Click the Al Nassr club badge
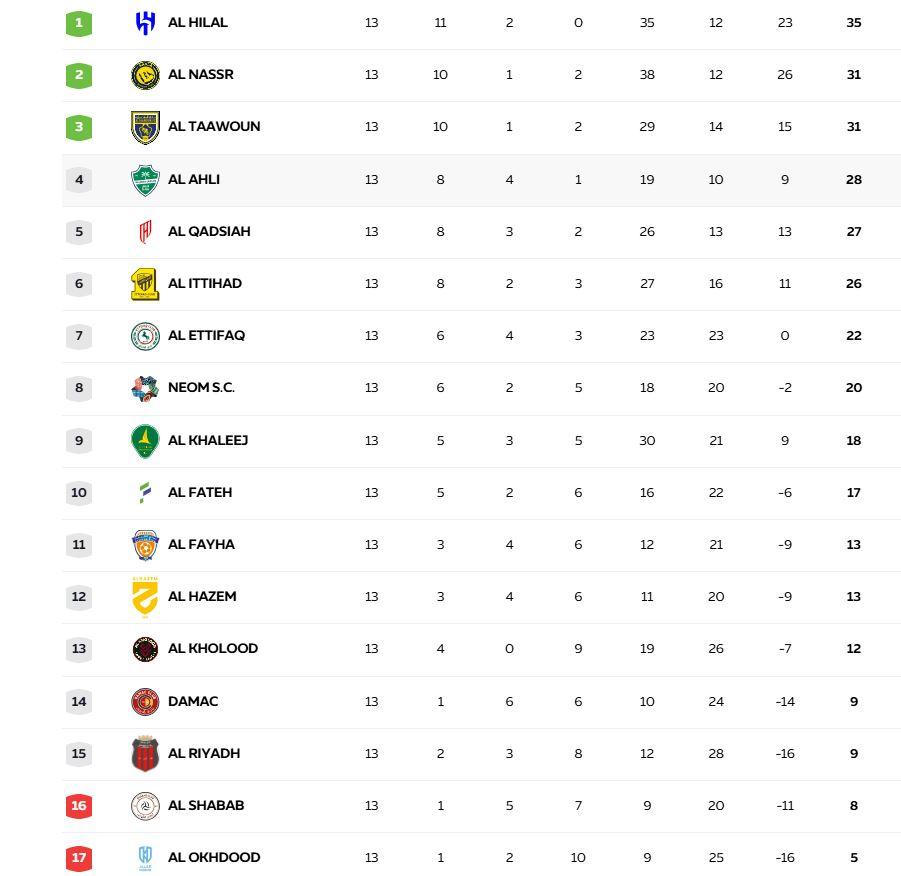Screen dimensions: 901x876 pyautogui.click(x=144, y=74)
